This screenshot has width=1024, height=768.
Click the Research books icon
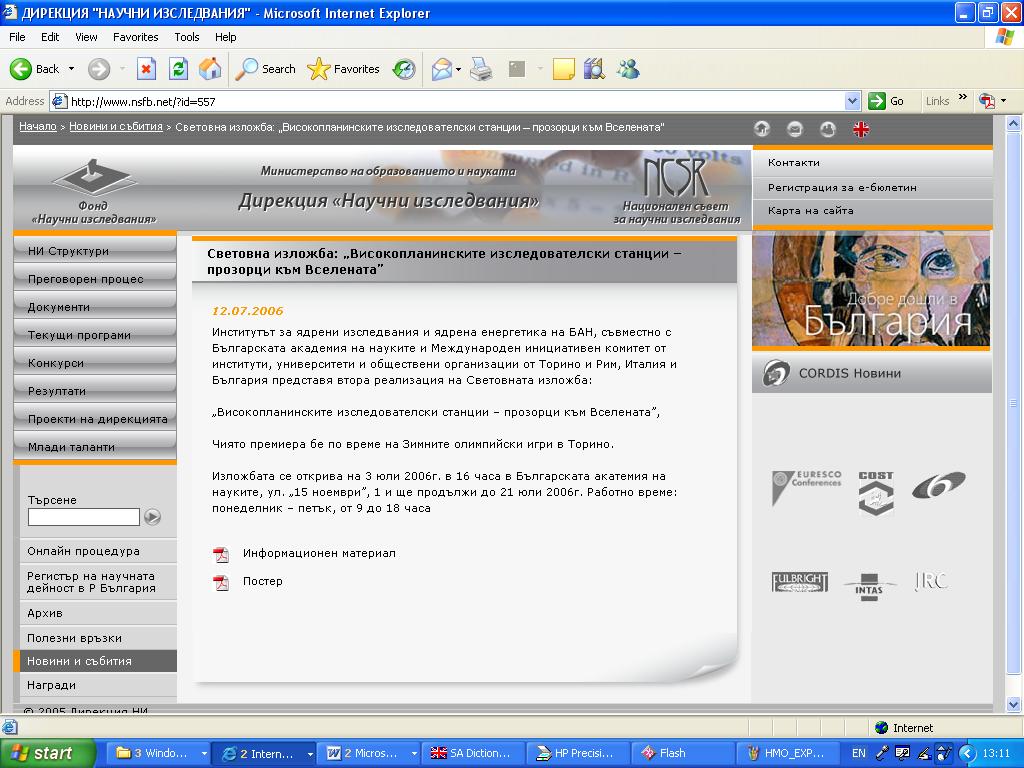594,69
